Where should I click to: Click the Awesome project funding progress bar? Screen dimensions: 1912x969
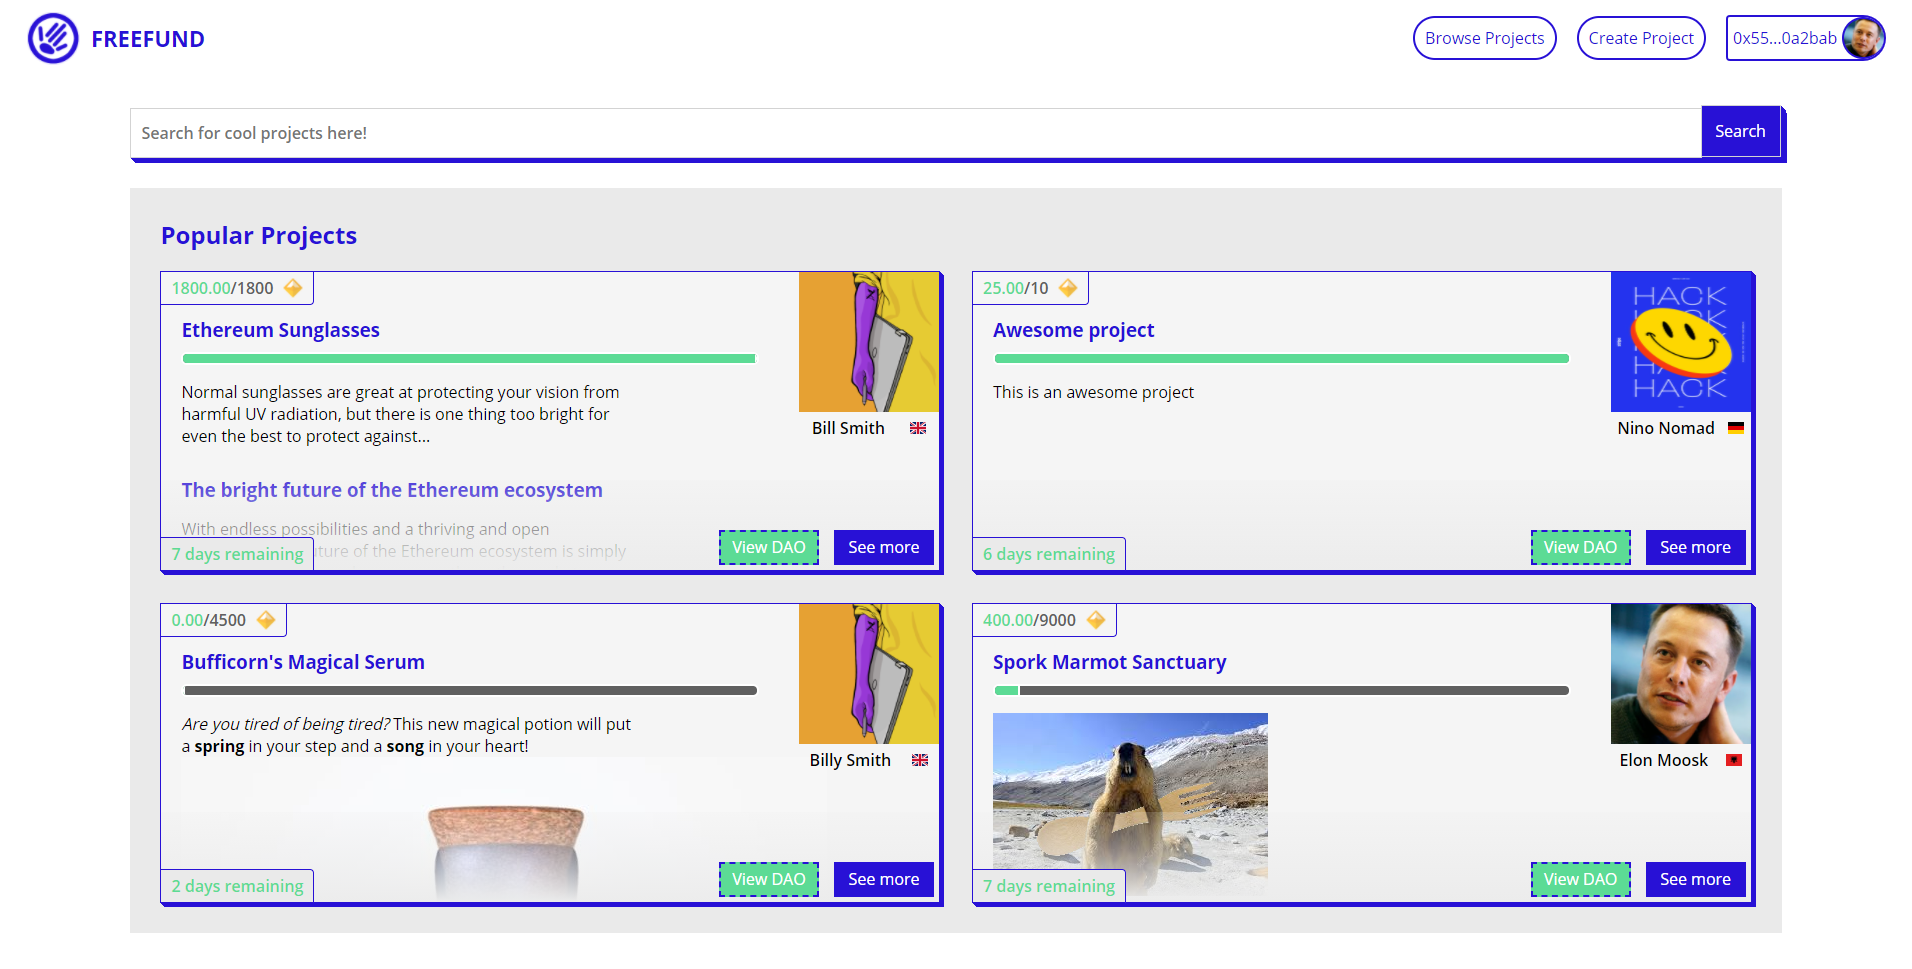coord(1281,358)
